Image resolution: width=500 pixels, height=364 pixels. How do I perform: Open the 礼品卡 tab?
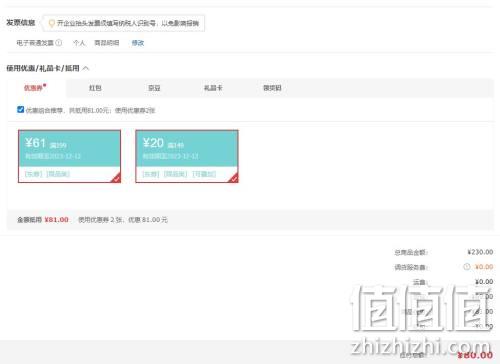click(213, 88)
